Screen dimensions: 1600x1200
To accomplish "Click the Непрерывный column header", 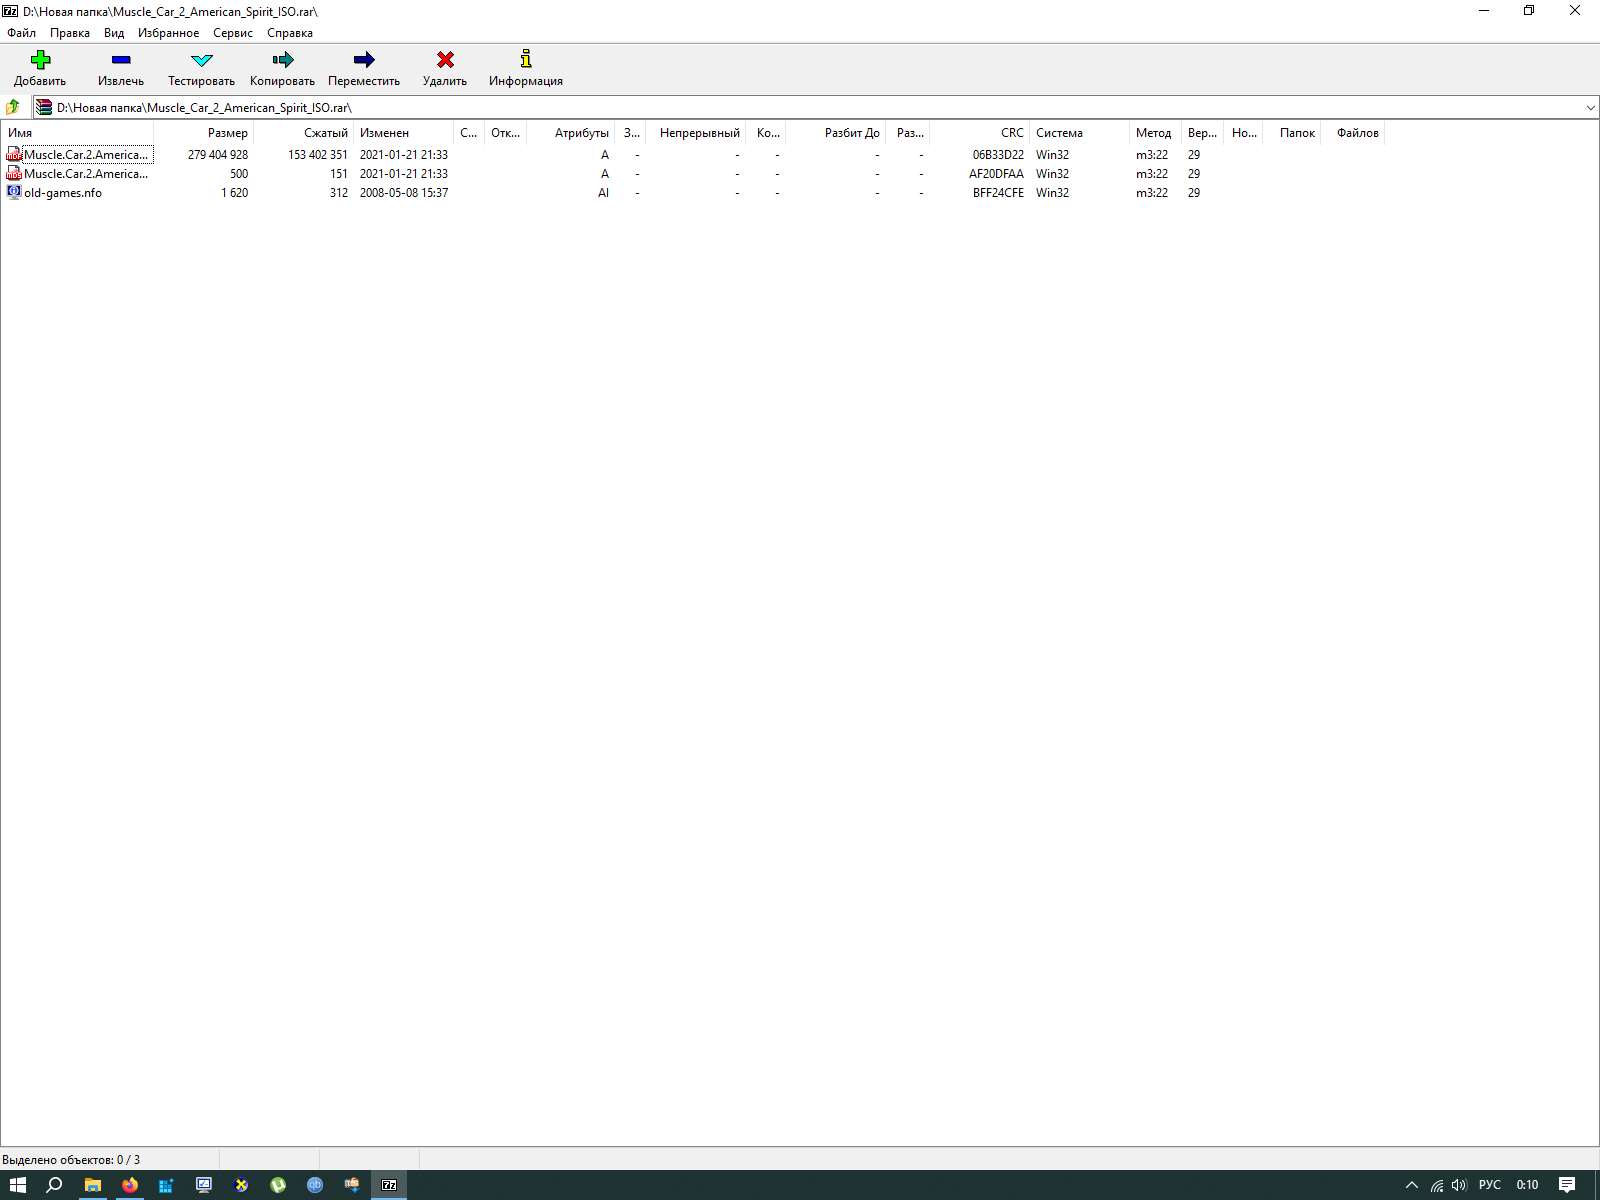I will [696, 133].
